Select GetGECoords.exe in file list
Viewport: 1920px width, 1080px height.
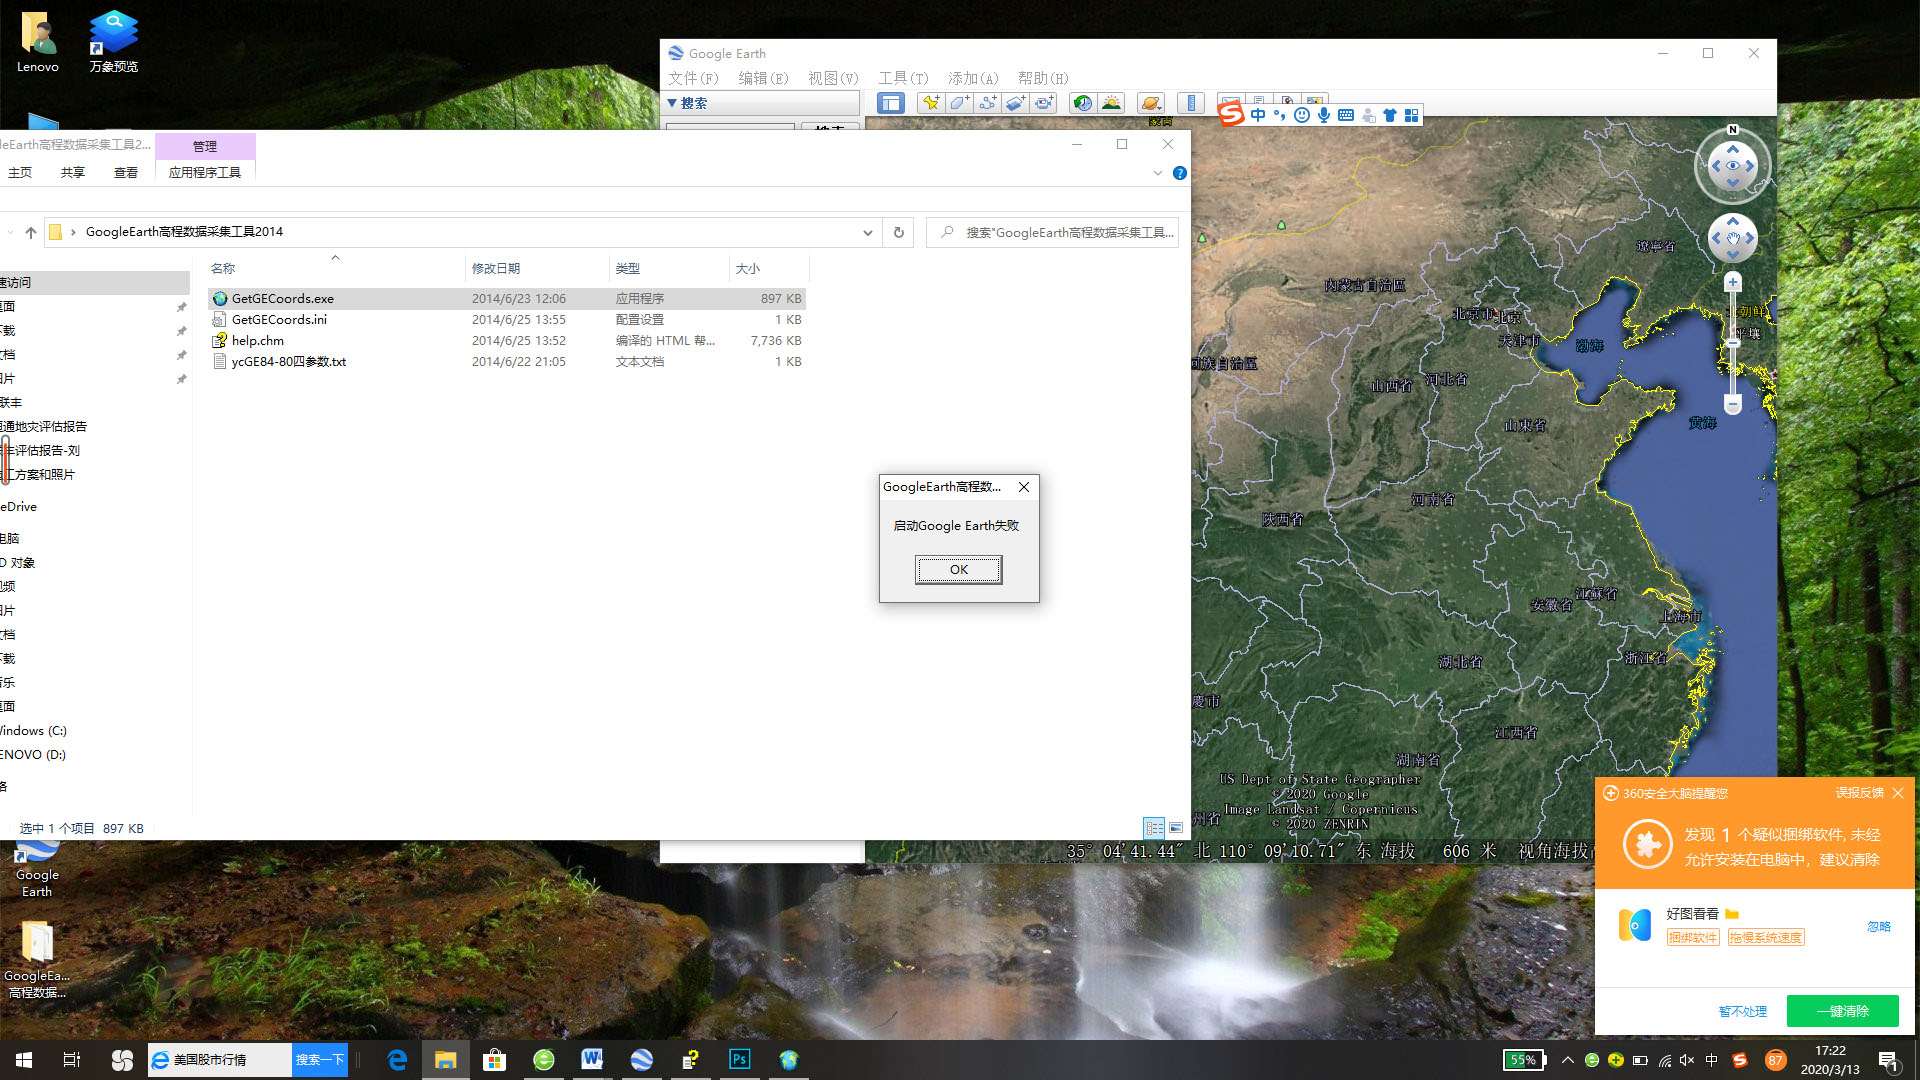[x=507, y=298]
